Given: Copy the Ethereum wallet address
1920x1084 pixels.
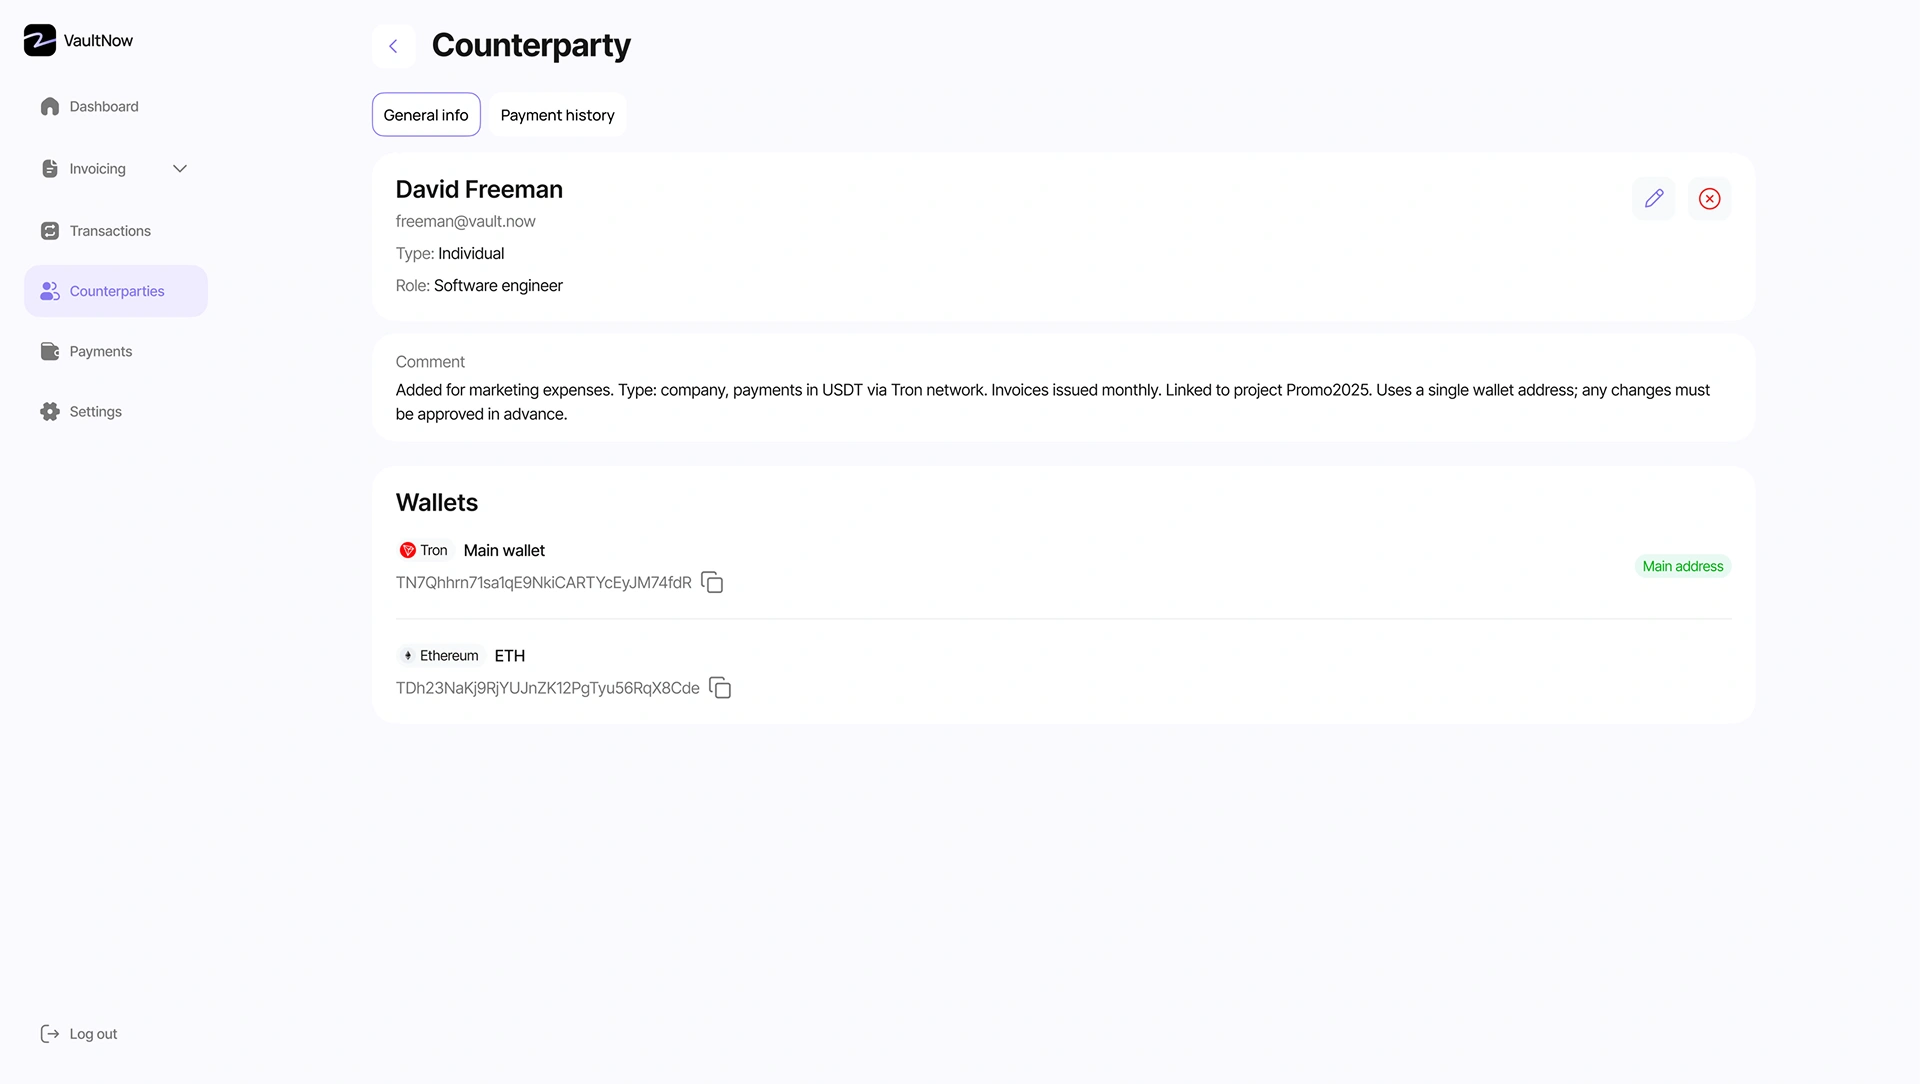Looking at the screenshot, I should click(720, 688).
